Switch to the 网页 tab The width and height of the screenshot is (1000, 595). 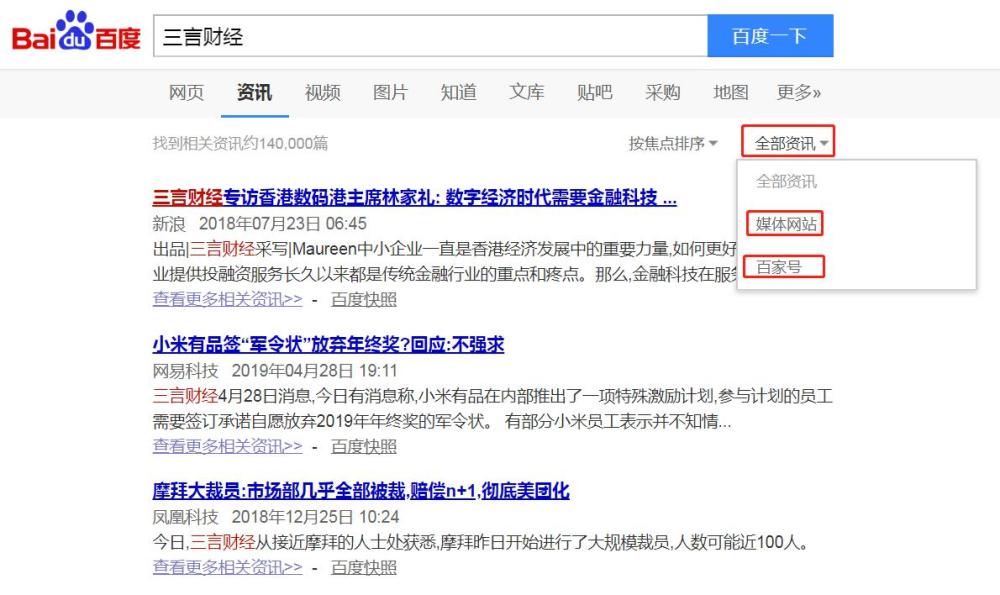186,93
